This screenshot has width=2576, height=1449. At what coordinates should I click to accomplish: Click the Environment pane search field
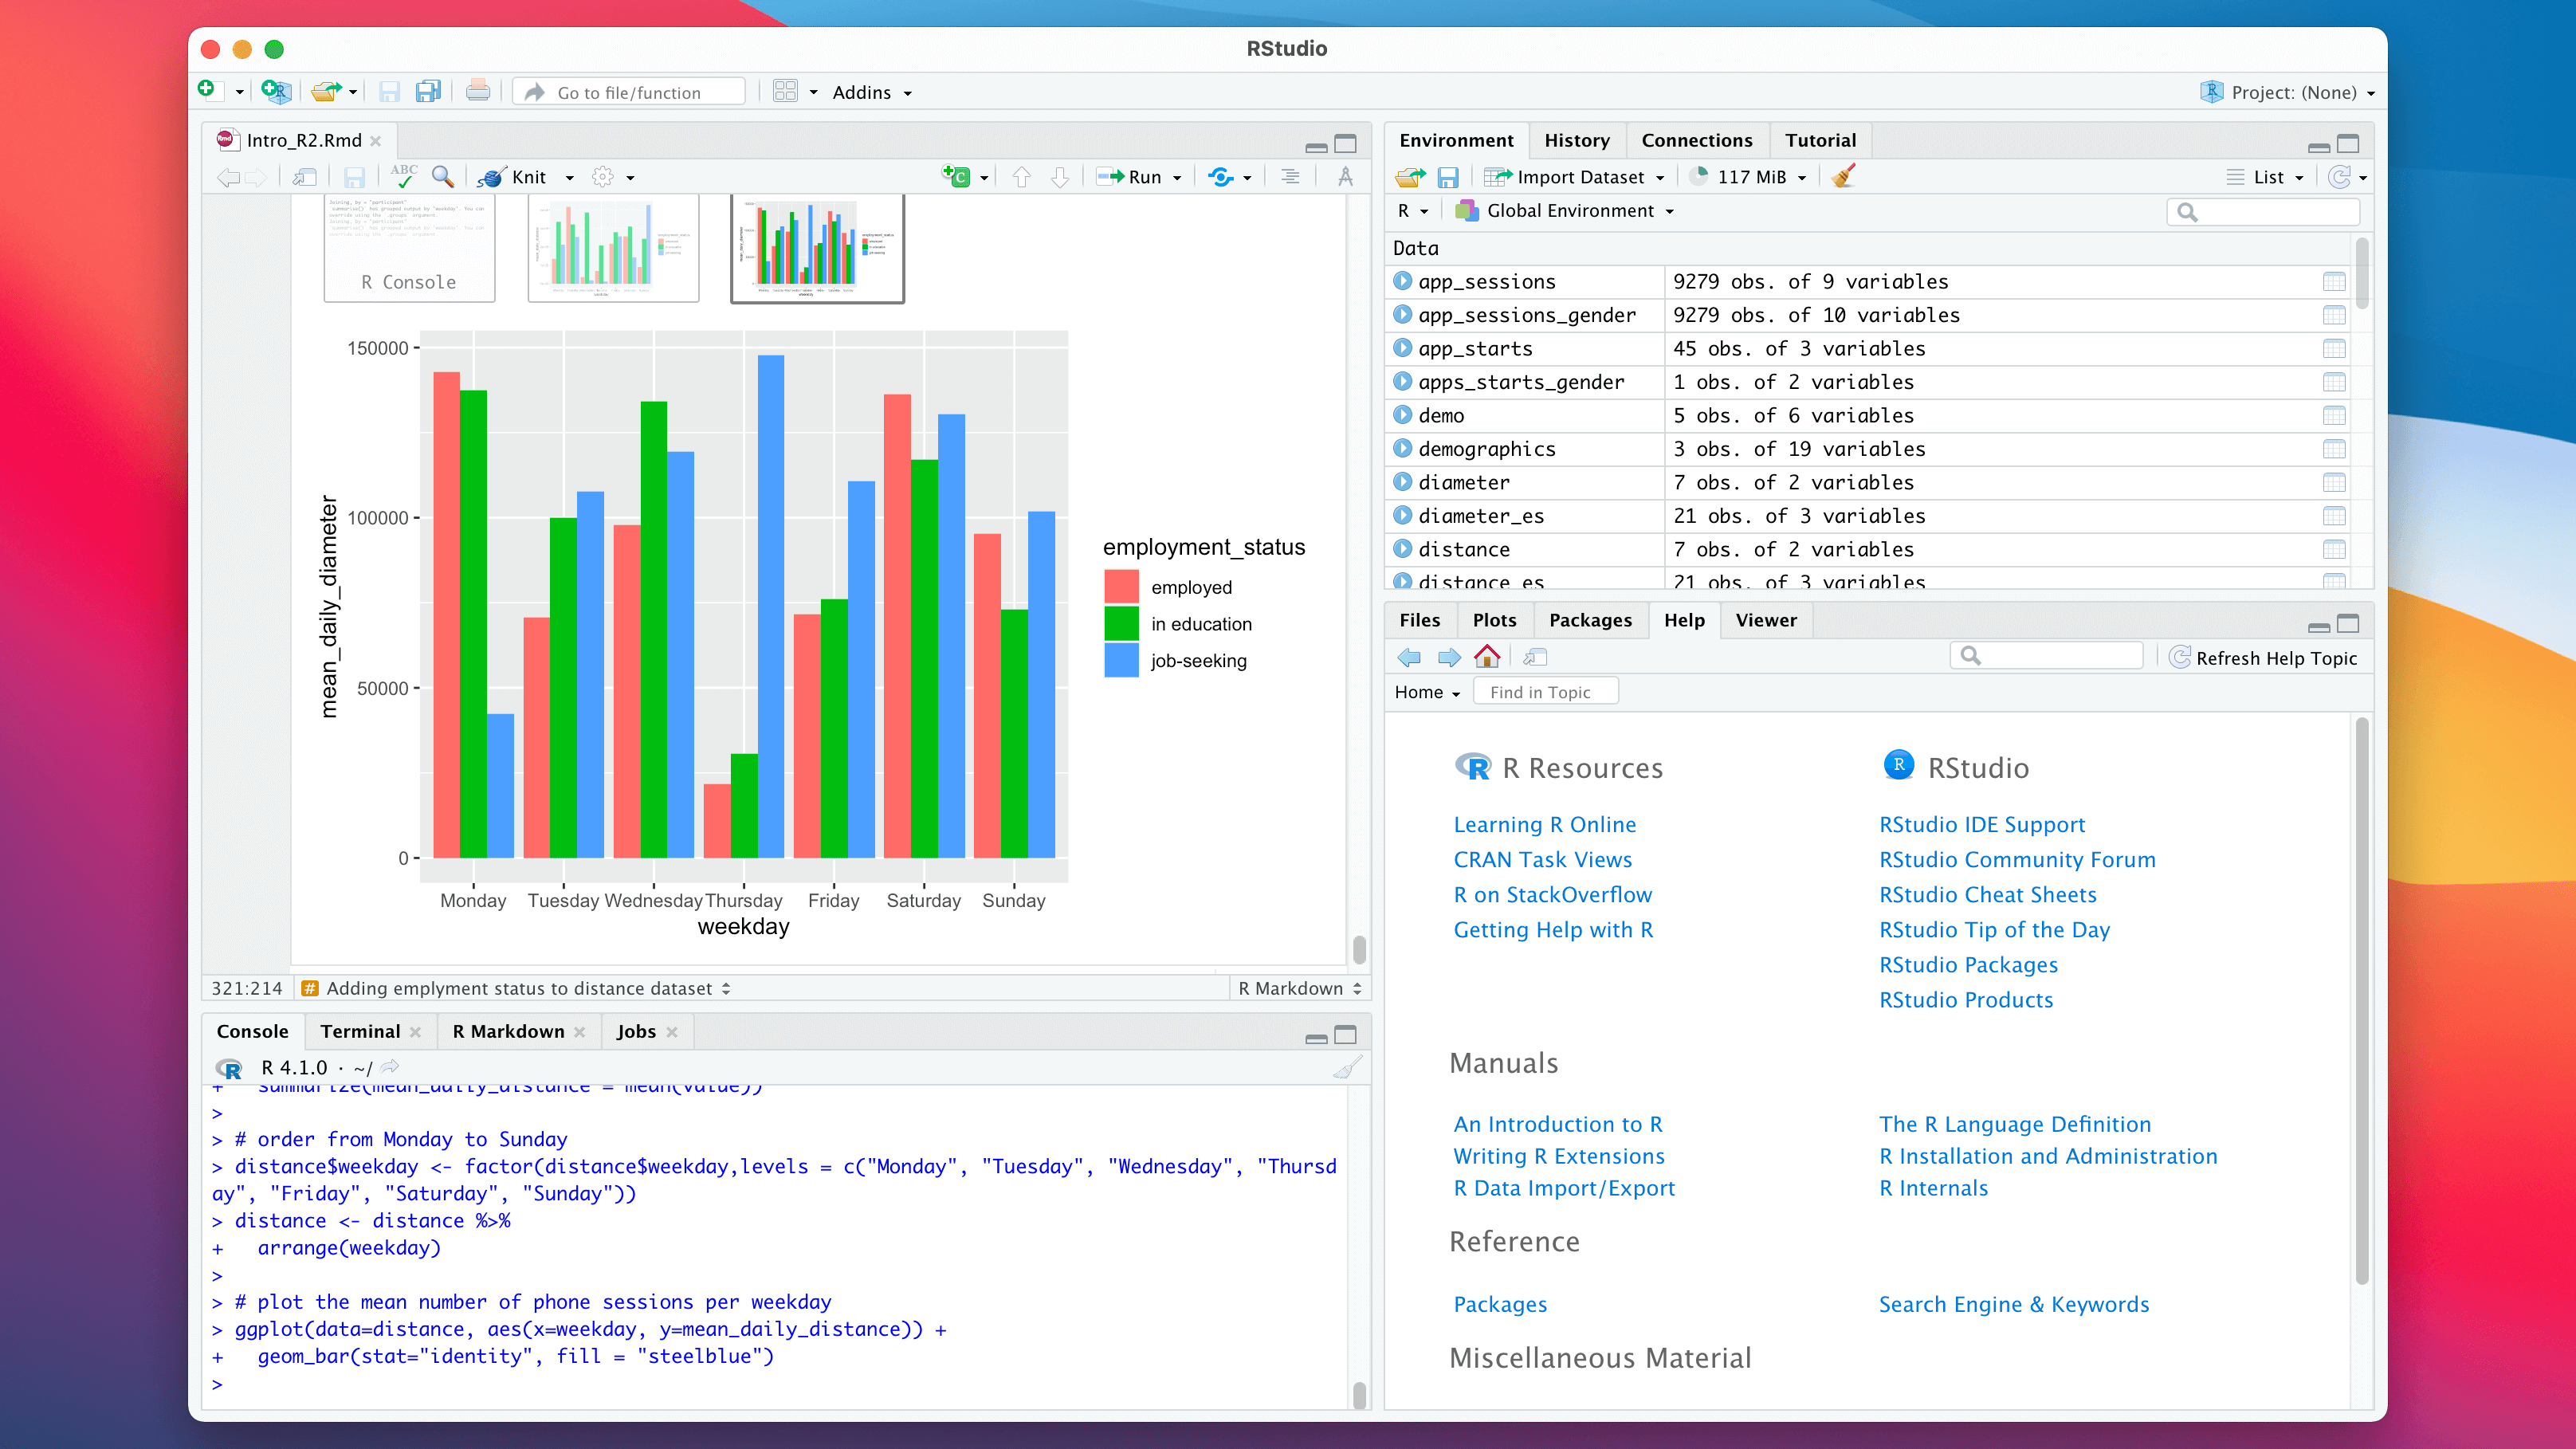(2262, 212)
